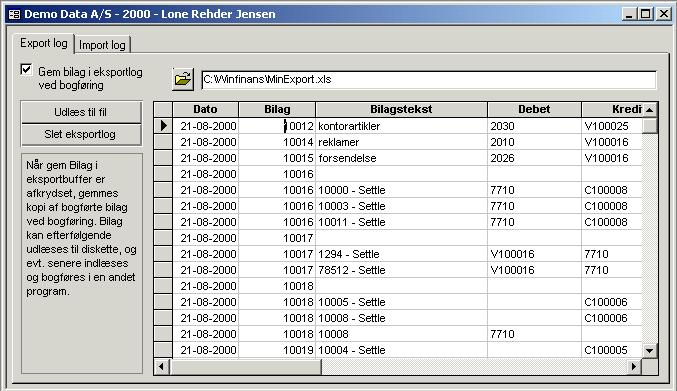
Task: Click the '10003 - Settle' cell
Action: pyautogui.click(x=402, y=206)
